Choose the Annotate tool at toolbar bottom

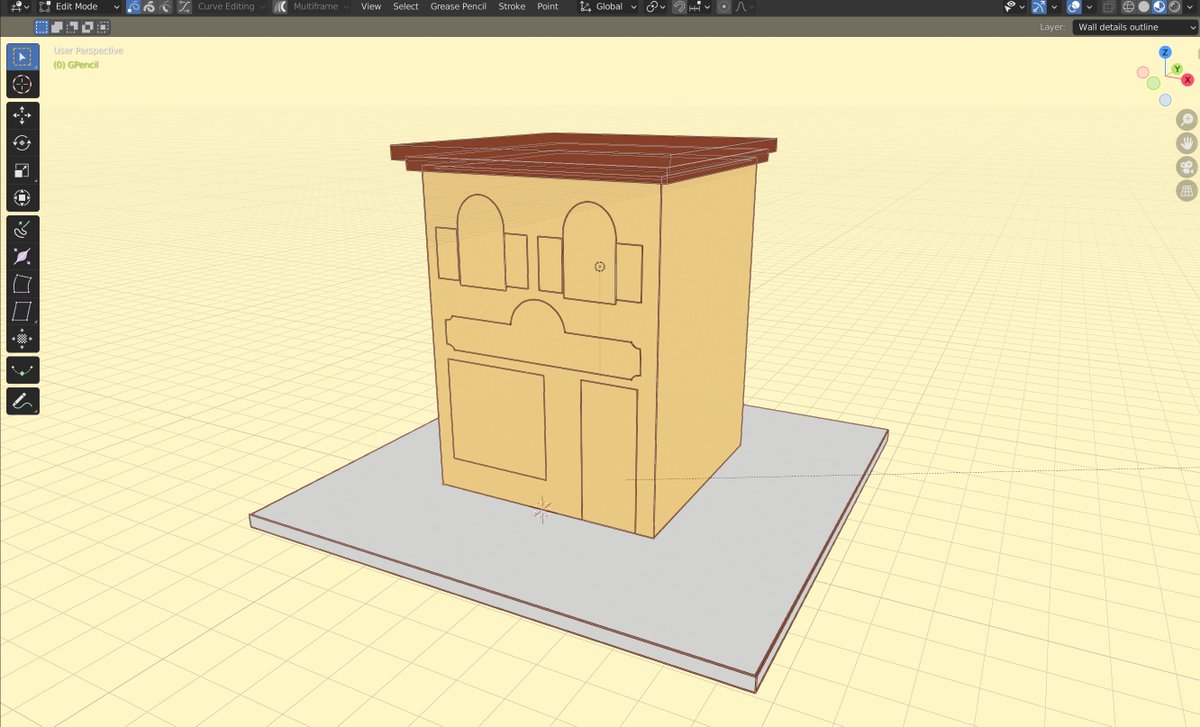coord(22,401)
